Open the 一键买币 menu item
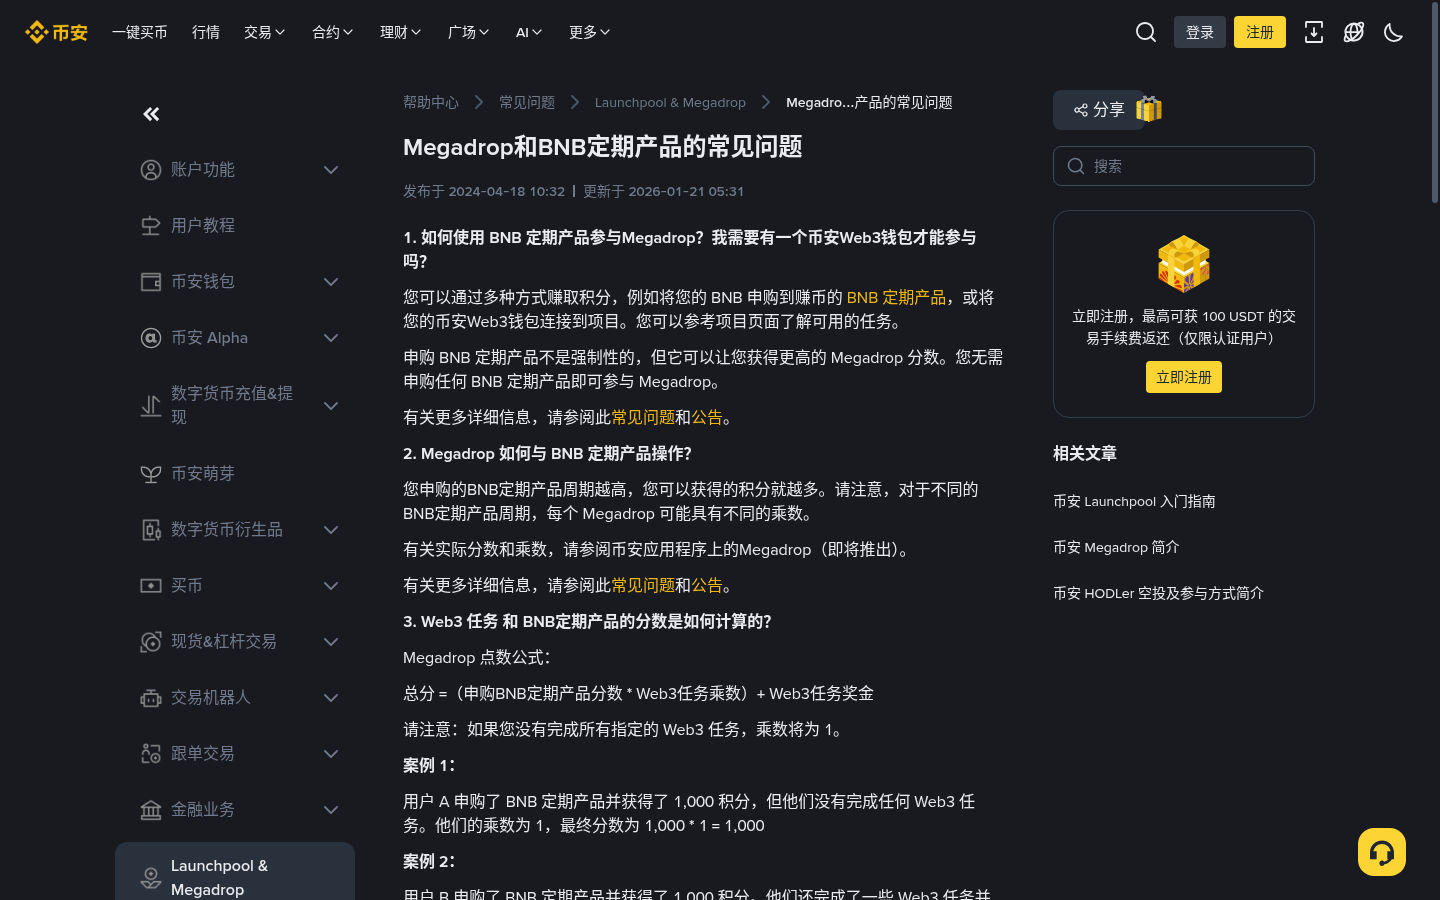The width and height of the screenshot is (1440, 900). click(140, 32)
